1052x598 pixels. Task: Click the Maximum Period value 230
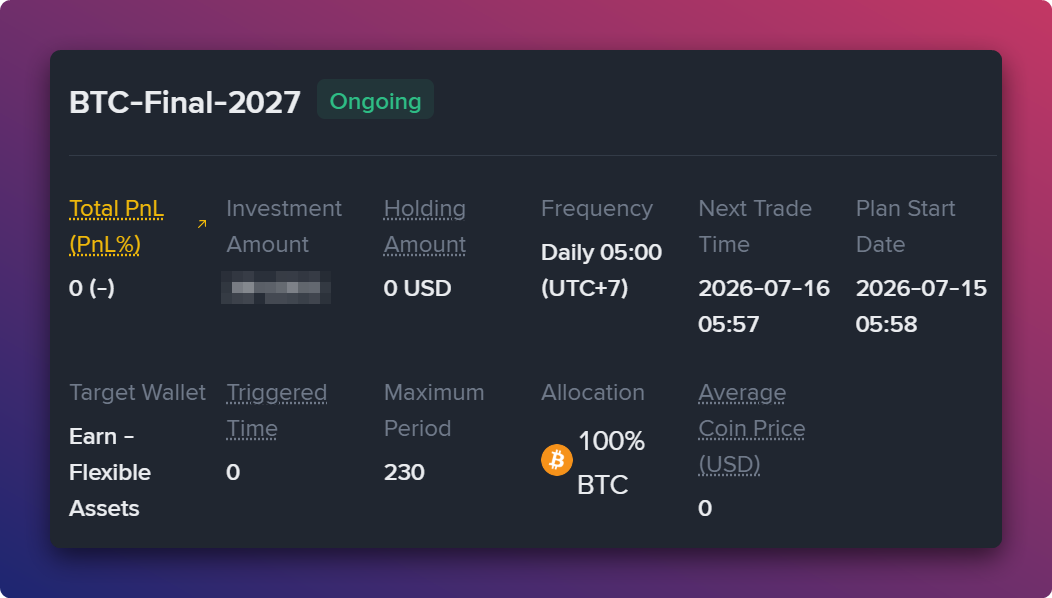pyautogui.click(x=404, y=472)
